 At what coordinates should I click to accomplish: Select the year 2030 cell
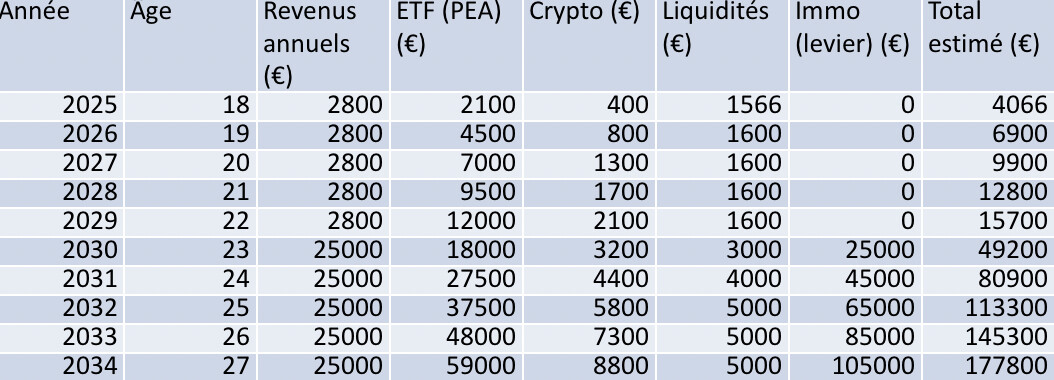click(x=61, y=250)
